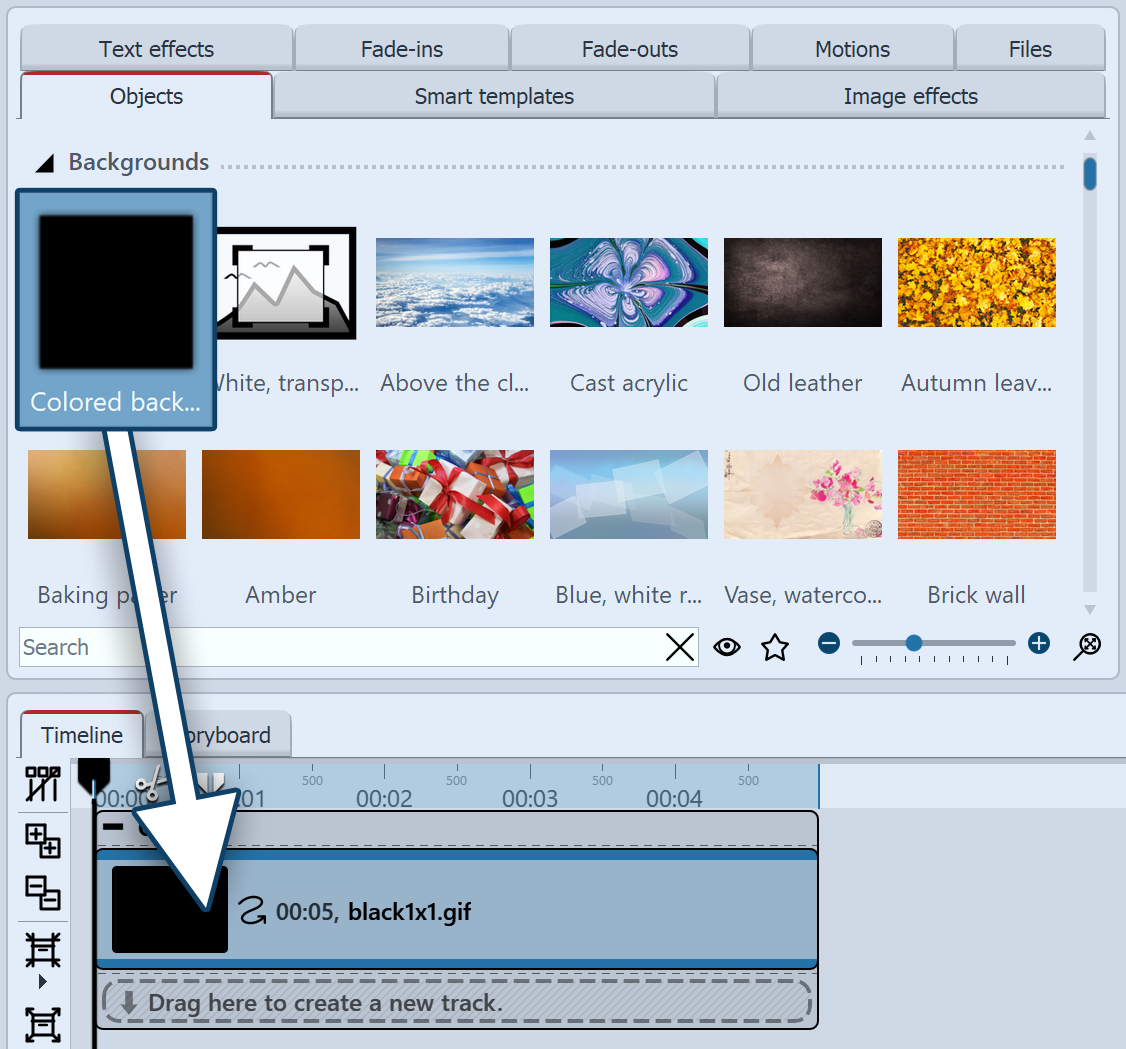Image resolution: width=1126 pixels, height=1049 pixels.
Task: Switch to the Smart templates tab
Action: 494,97
